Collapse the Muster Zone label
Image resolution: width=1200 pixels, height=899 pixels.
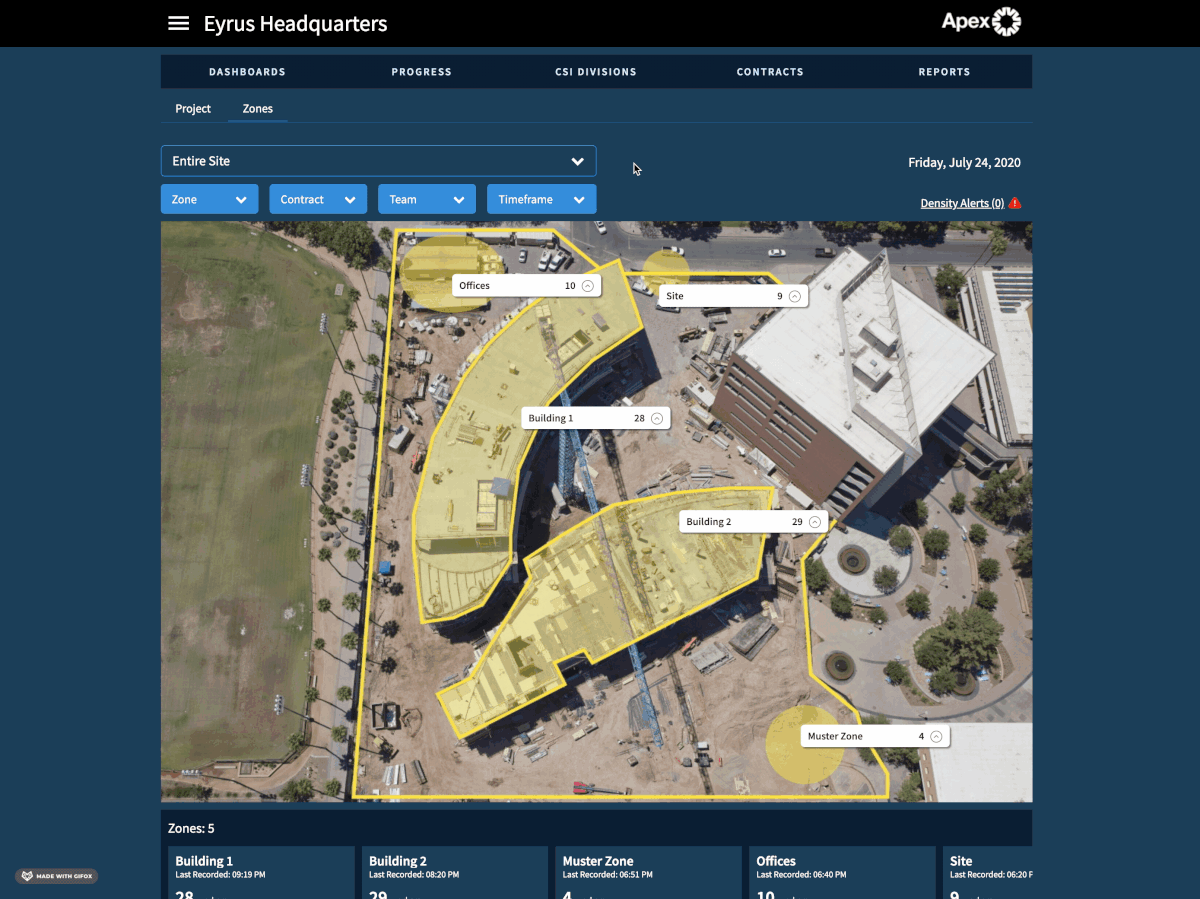937,736
